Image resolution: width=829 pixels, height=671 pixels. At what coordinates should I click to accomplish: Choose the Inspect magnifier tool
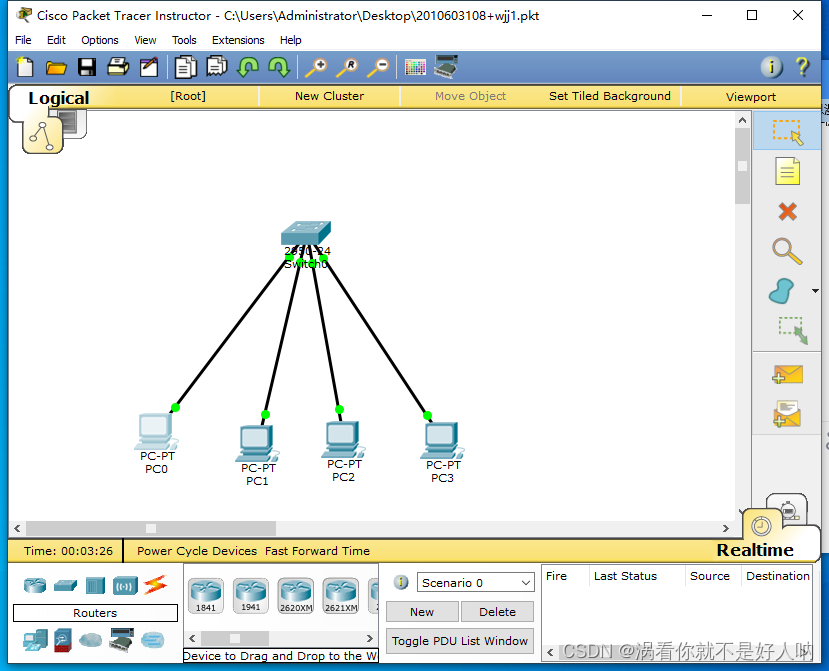pyautogui.click(x=787, y=251)
